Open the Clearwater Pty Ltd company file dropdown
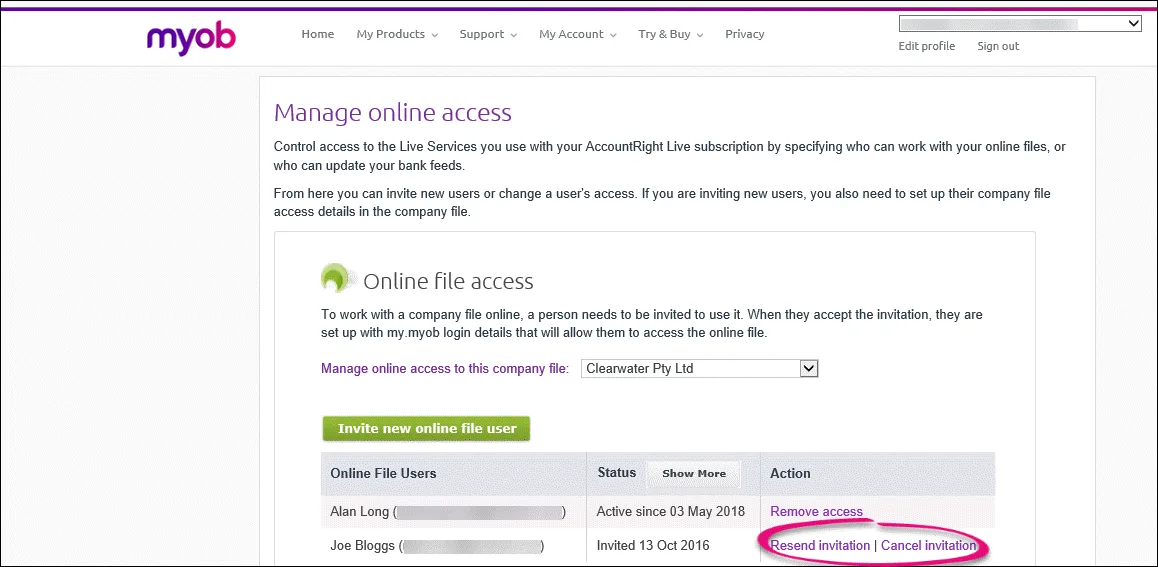1158x567 pixels. pos(699,368)
